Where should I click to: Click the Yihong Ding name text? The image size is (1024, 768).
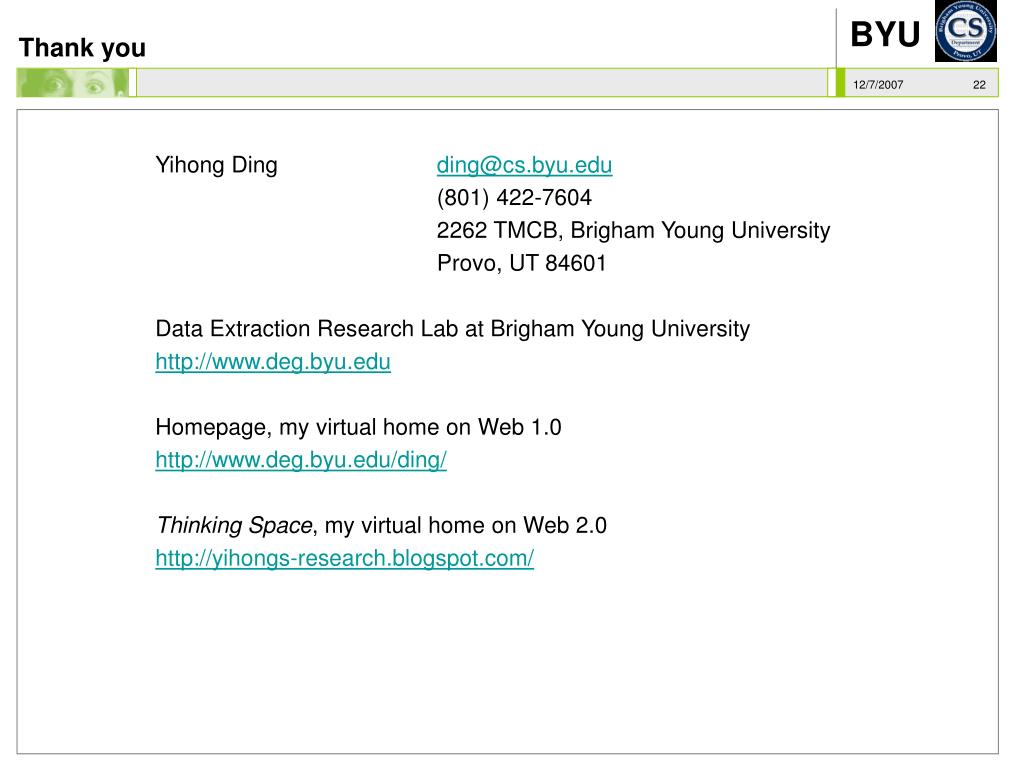(216, 165)
